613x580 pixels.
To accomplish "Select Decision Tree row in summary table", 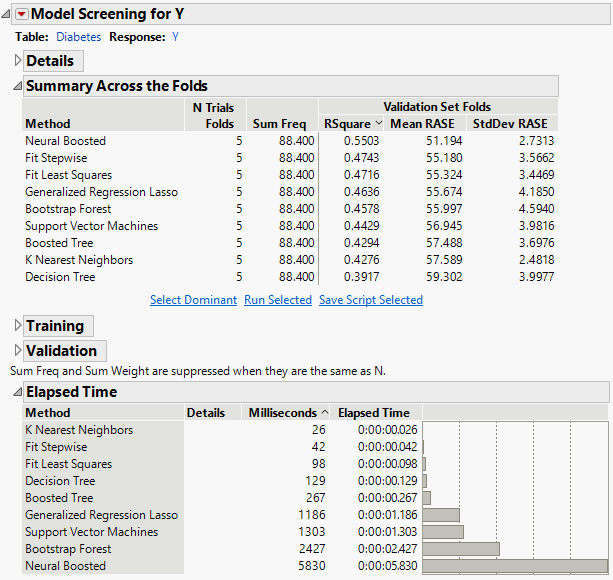I will (x=60, y=277).
